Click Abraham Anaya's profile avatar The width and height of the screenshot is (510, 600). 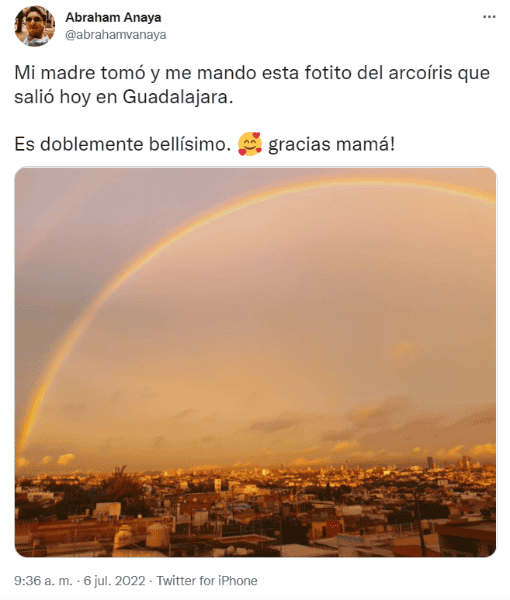35,26
